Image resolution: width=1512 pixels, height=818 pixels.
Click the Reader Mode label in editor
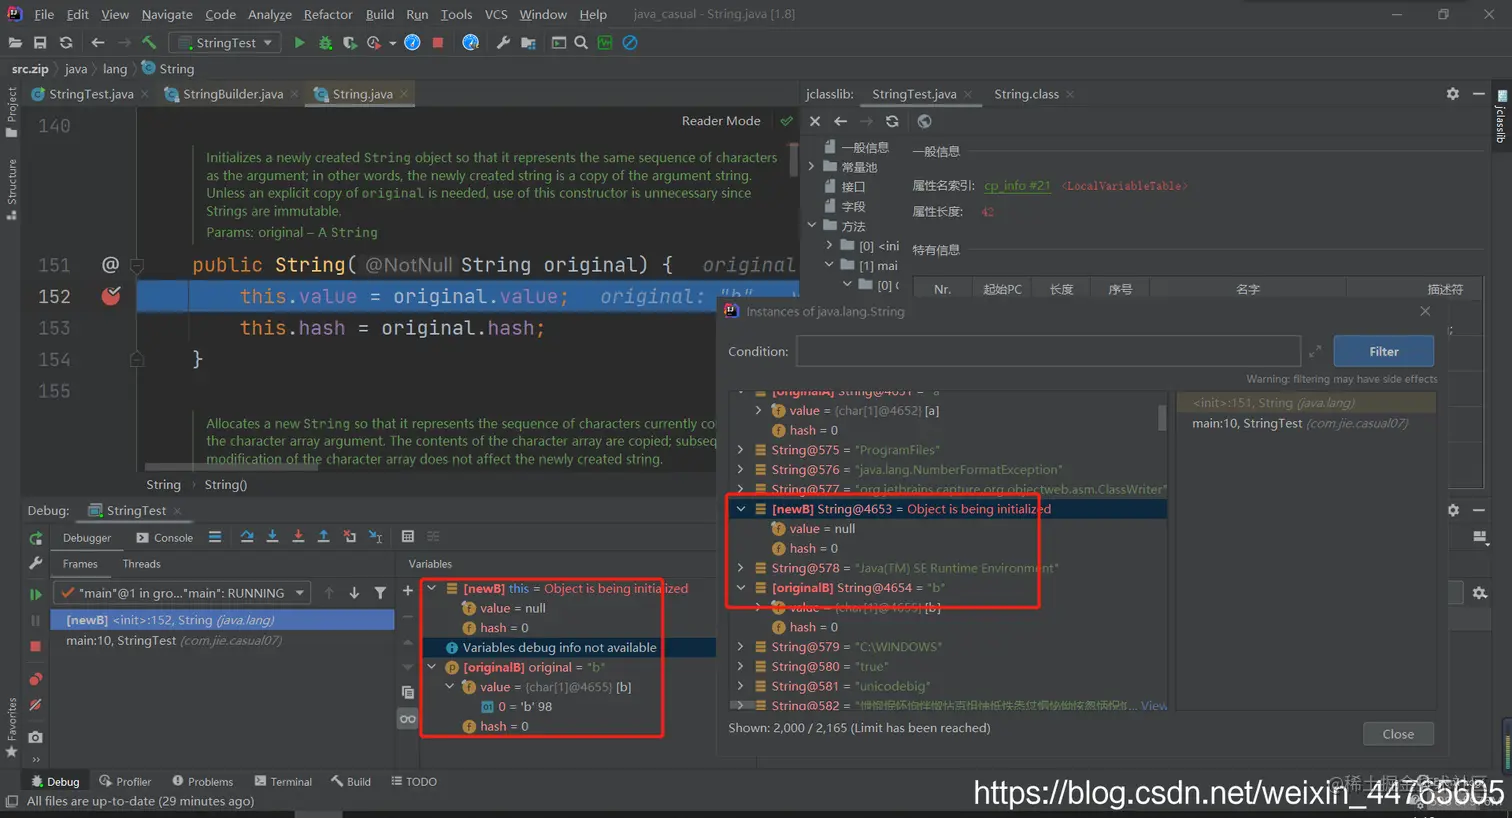click(721, 121)
